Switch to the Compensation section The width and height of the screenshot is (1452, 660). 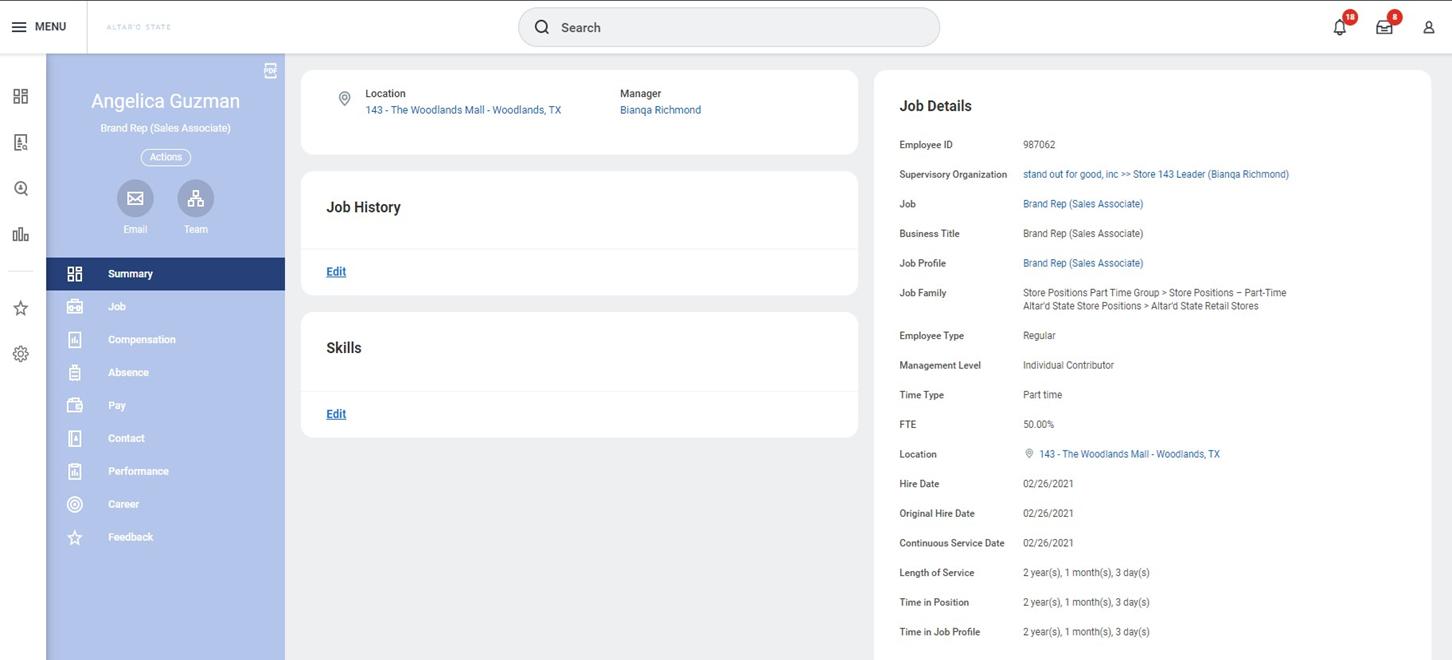141,340
